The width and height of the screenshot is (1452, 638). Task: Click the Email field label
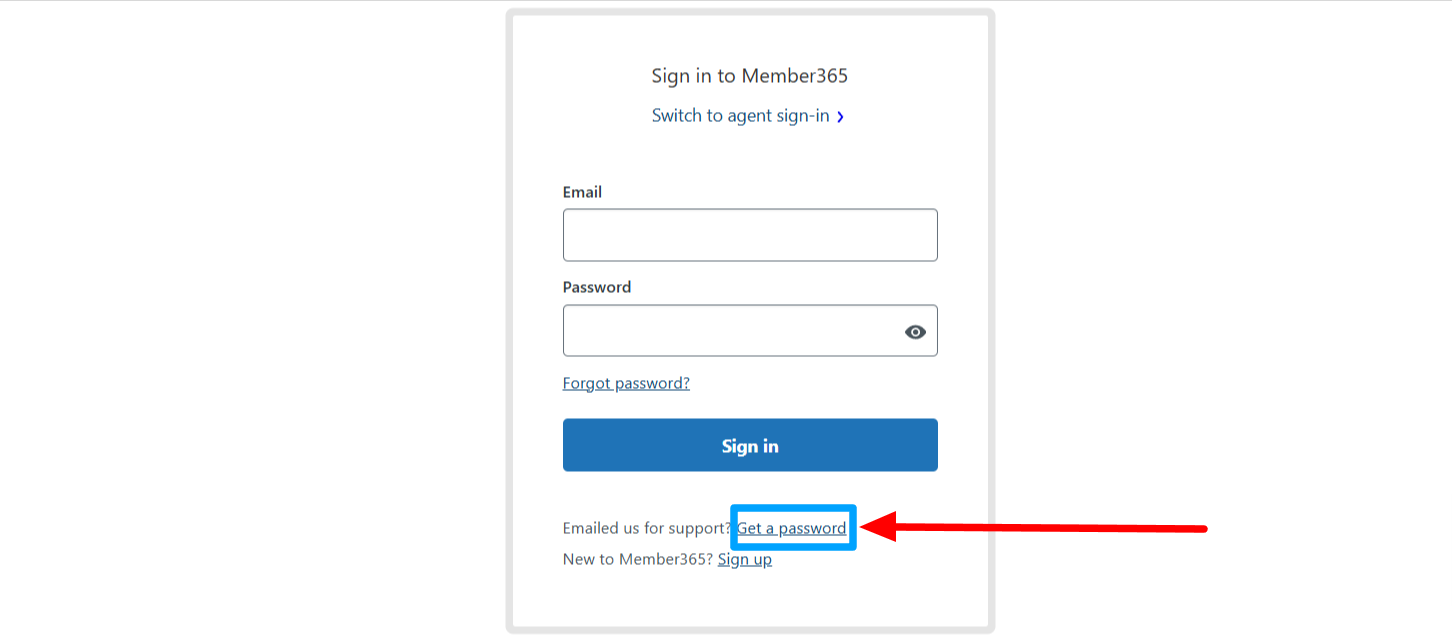pos(582,192)
